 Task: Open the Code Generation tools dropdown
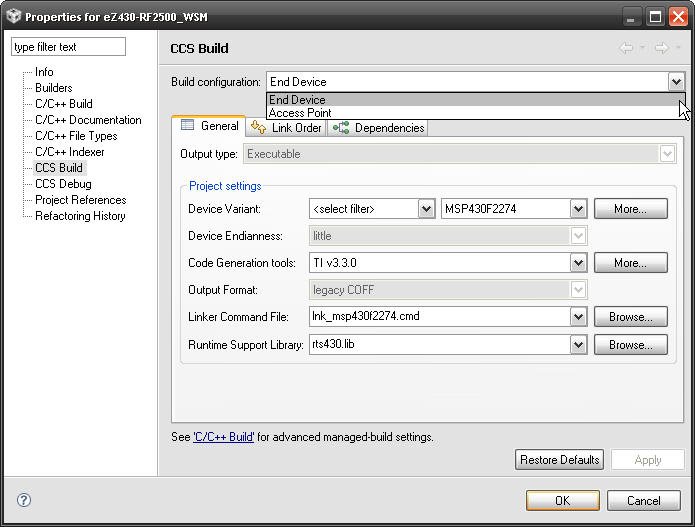[x=578, y=263]
